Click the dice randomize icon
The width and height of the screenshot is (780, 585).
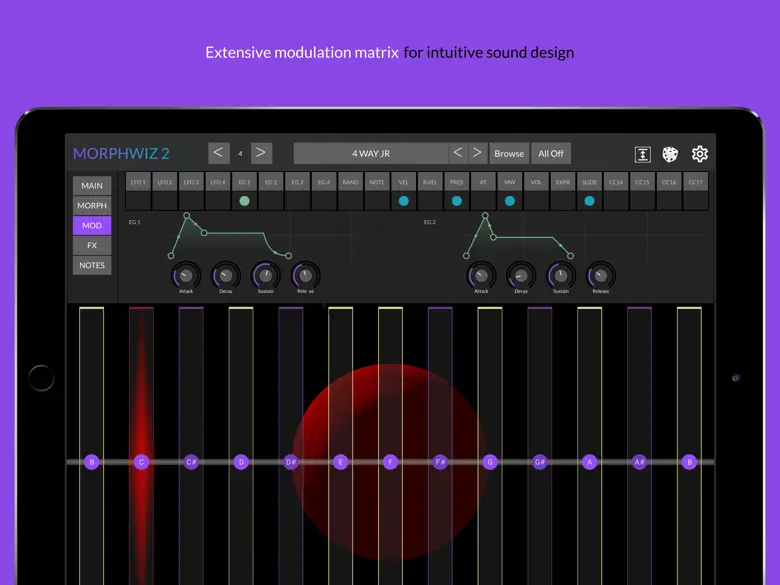point(671,154)
